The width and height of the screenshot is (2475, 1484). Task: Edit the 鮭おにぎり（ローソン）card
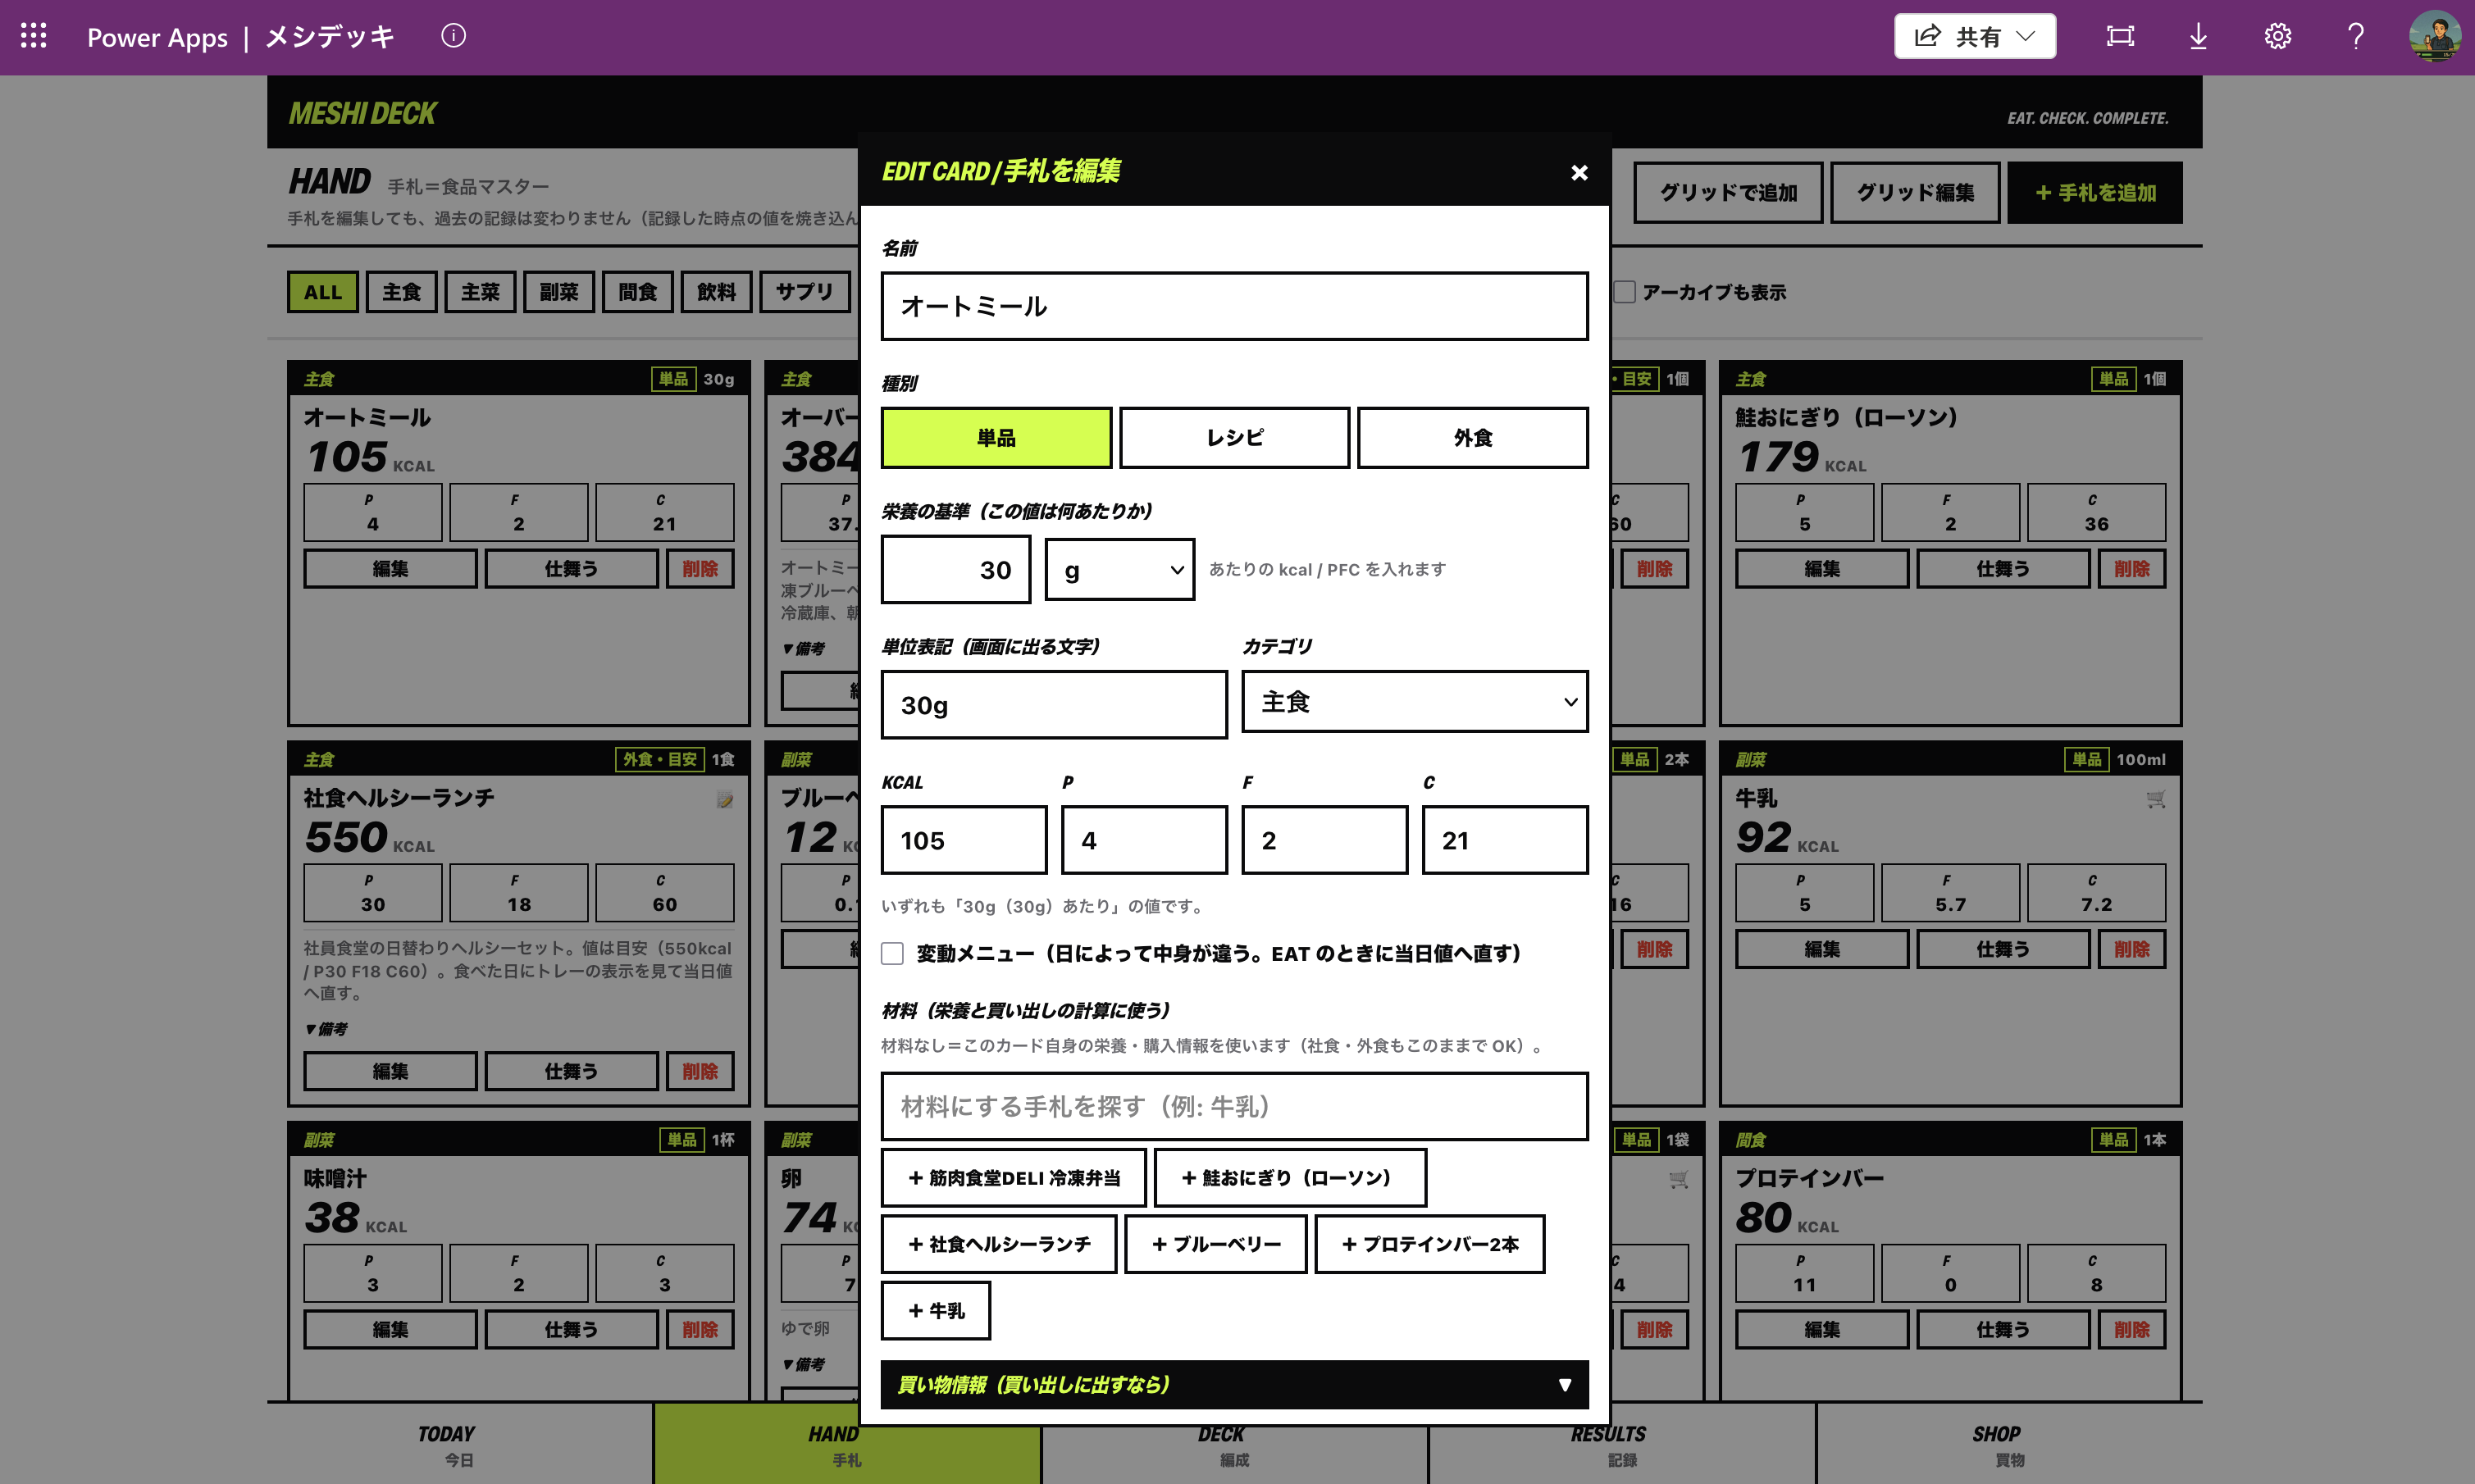(1822, 569)
